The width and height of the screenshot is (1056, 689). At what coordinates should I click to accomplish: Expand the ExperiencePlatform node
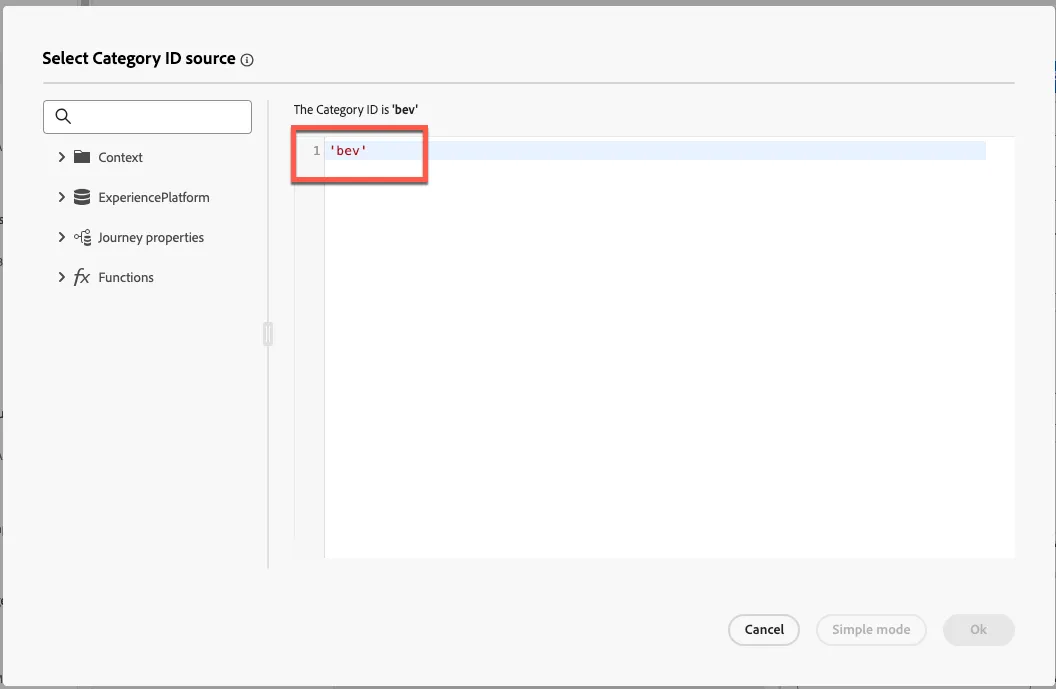coord(61,197)
